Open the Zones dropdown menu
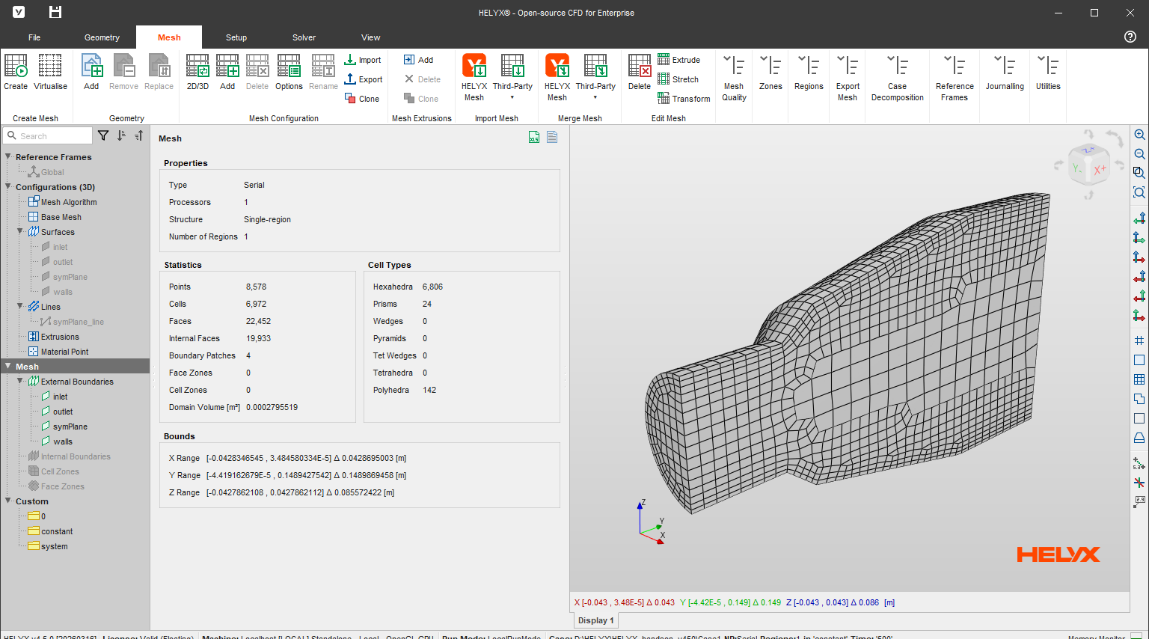This screenshot has height=639, width=1149. coord(770,73)
